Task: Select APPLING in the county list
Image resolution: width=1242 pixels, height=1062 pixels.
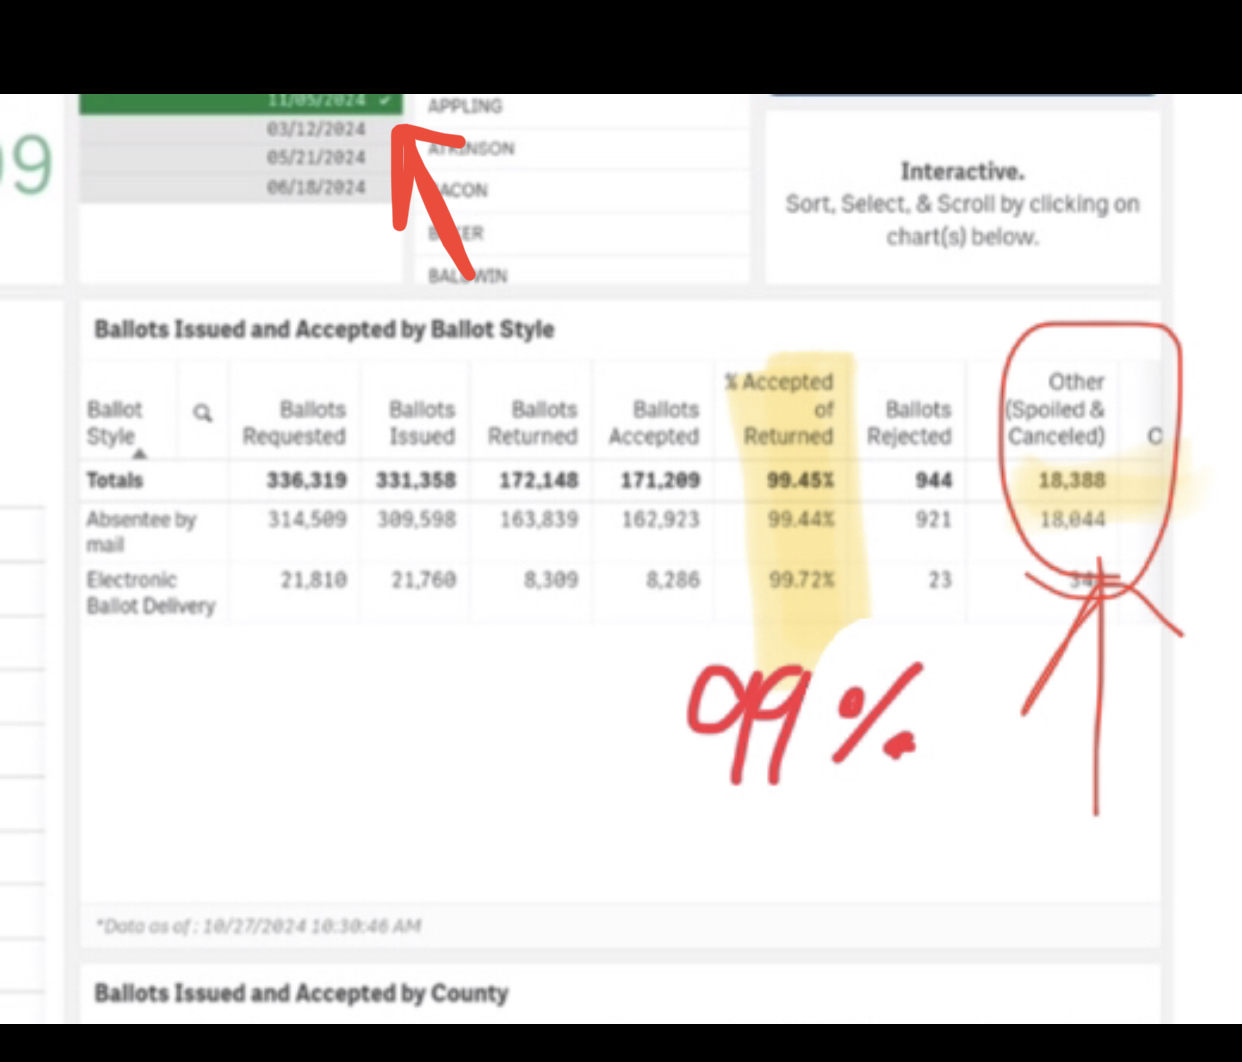Action: coord(465,106)
